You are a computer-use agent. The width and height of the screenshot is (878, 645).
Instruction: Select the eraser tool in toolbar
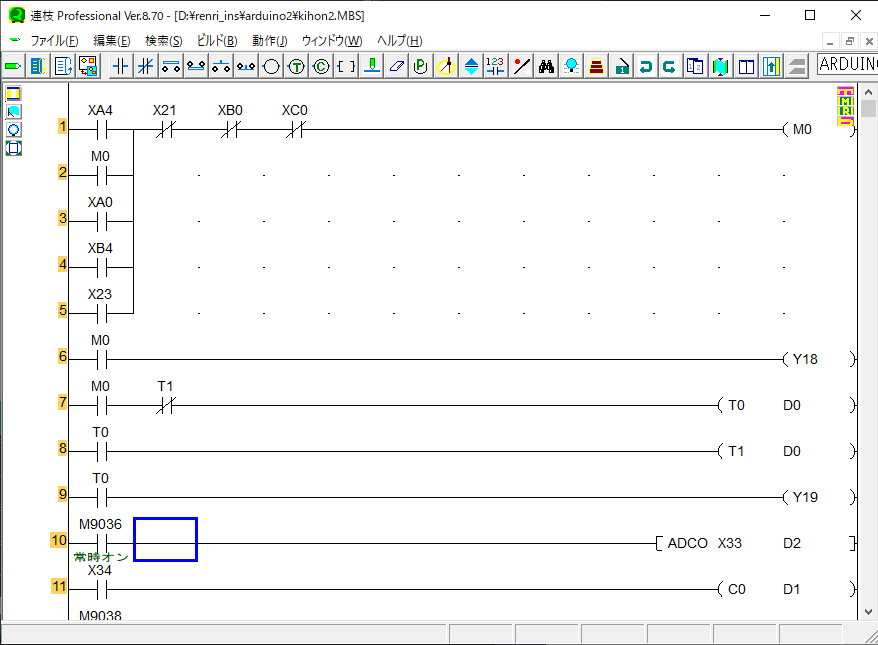[x=396, y=66]
